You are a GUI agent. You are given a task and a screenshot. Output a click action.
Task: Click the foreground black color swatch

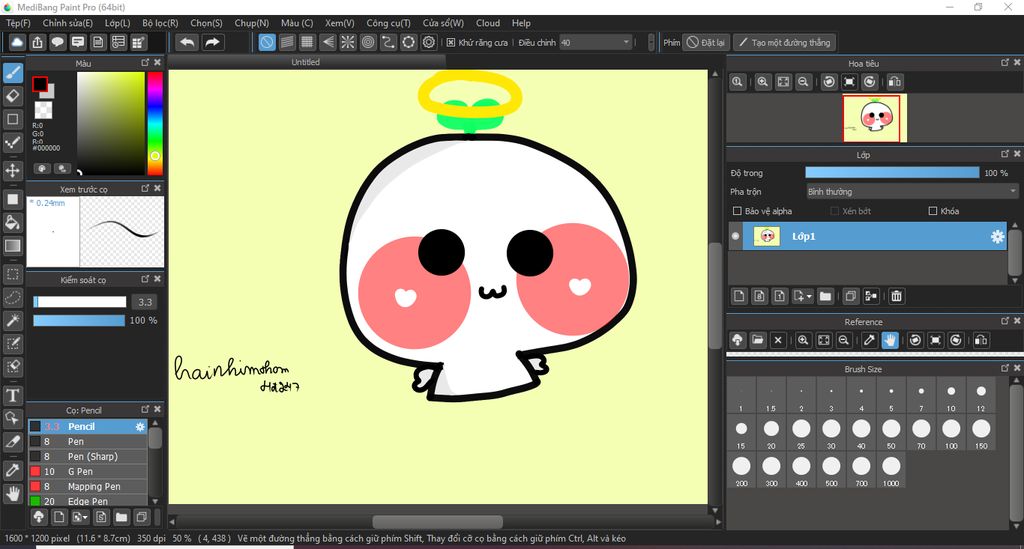[x=40, y=84]
